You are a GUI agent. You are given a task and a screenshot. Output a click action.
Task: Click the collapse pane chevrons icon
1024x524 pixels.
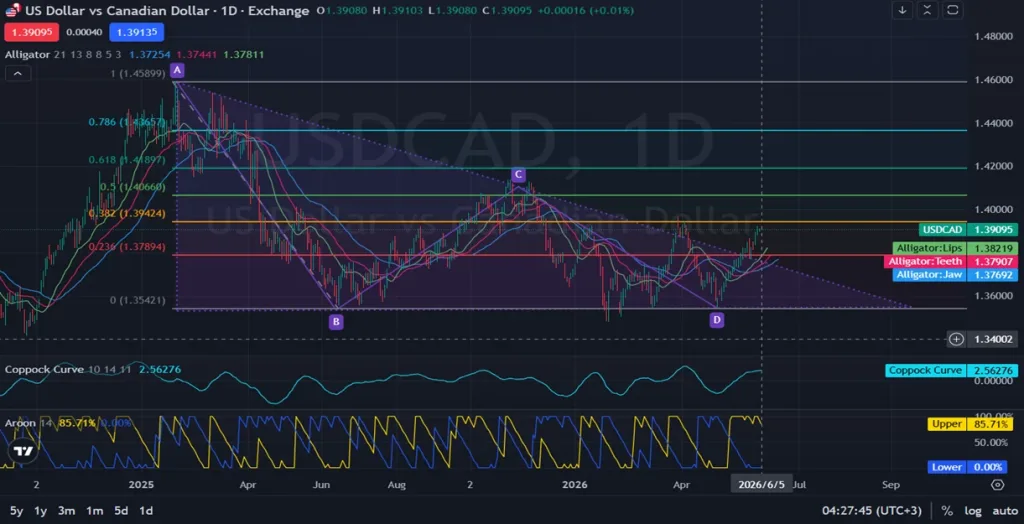pos(927,10)
